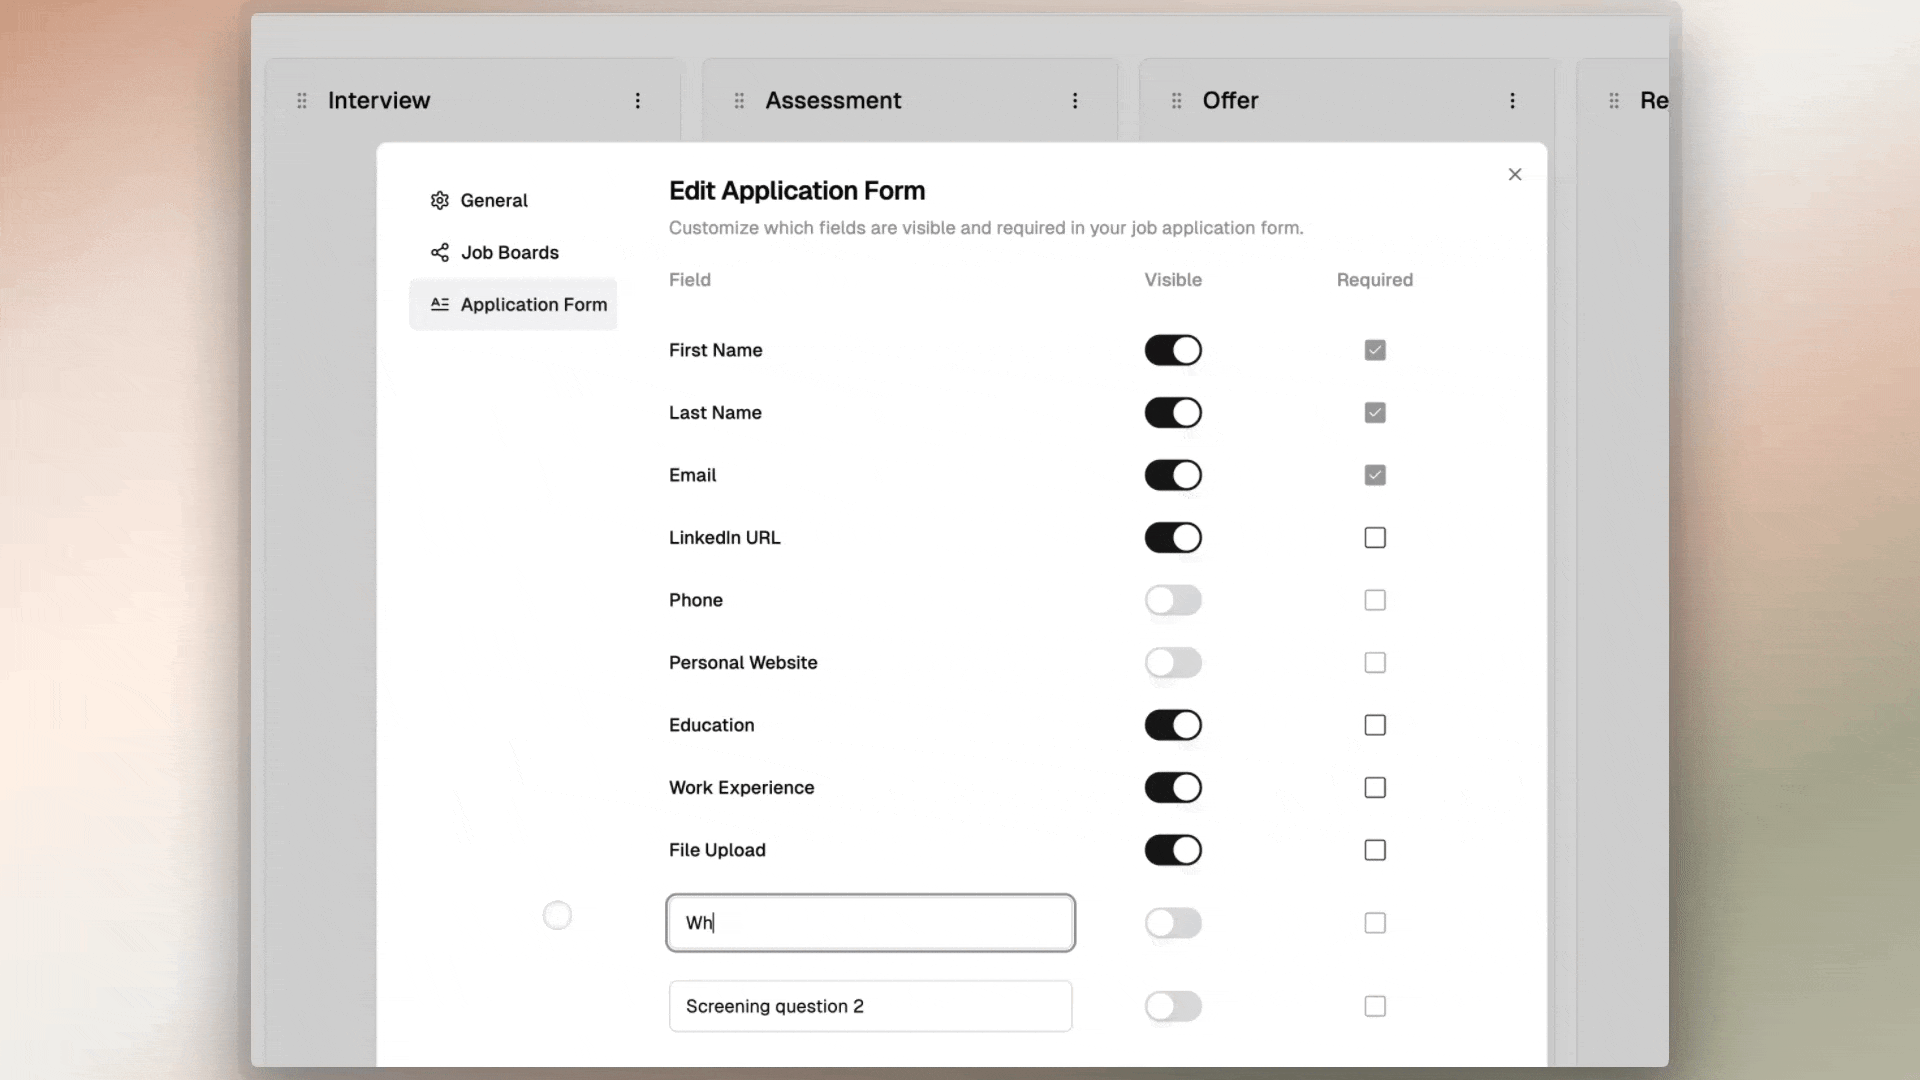Enable Personal Website visible toggle
1920x1080 pixels.
(1173, 663)
